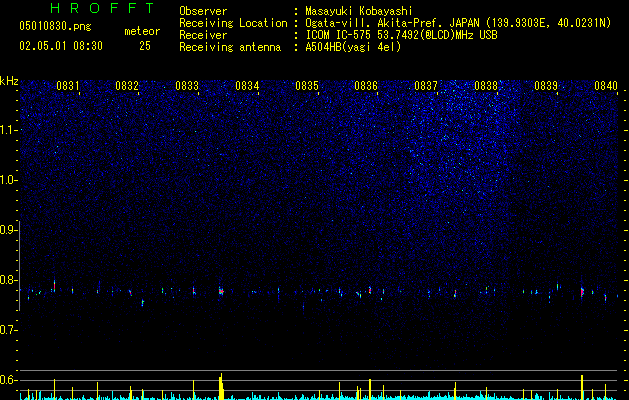Click the 0838 time marker

486,86
